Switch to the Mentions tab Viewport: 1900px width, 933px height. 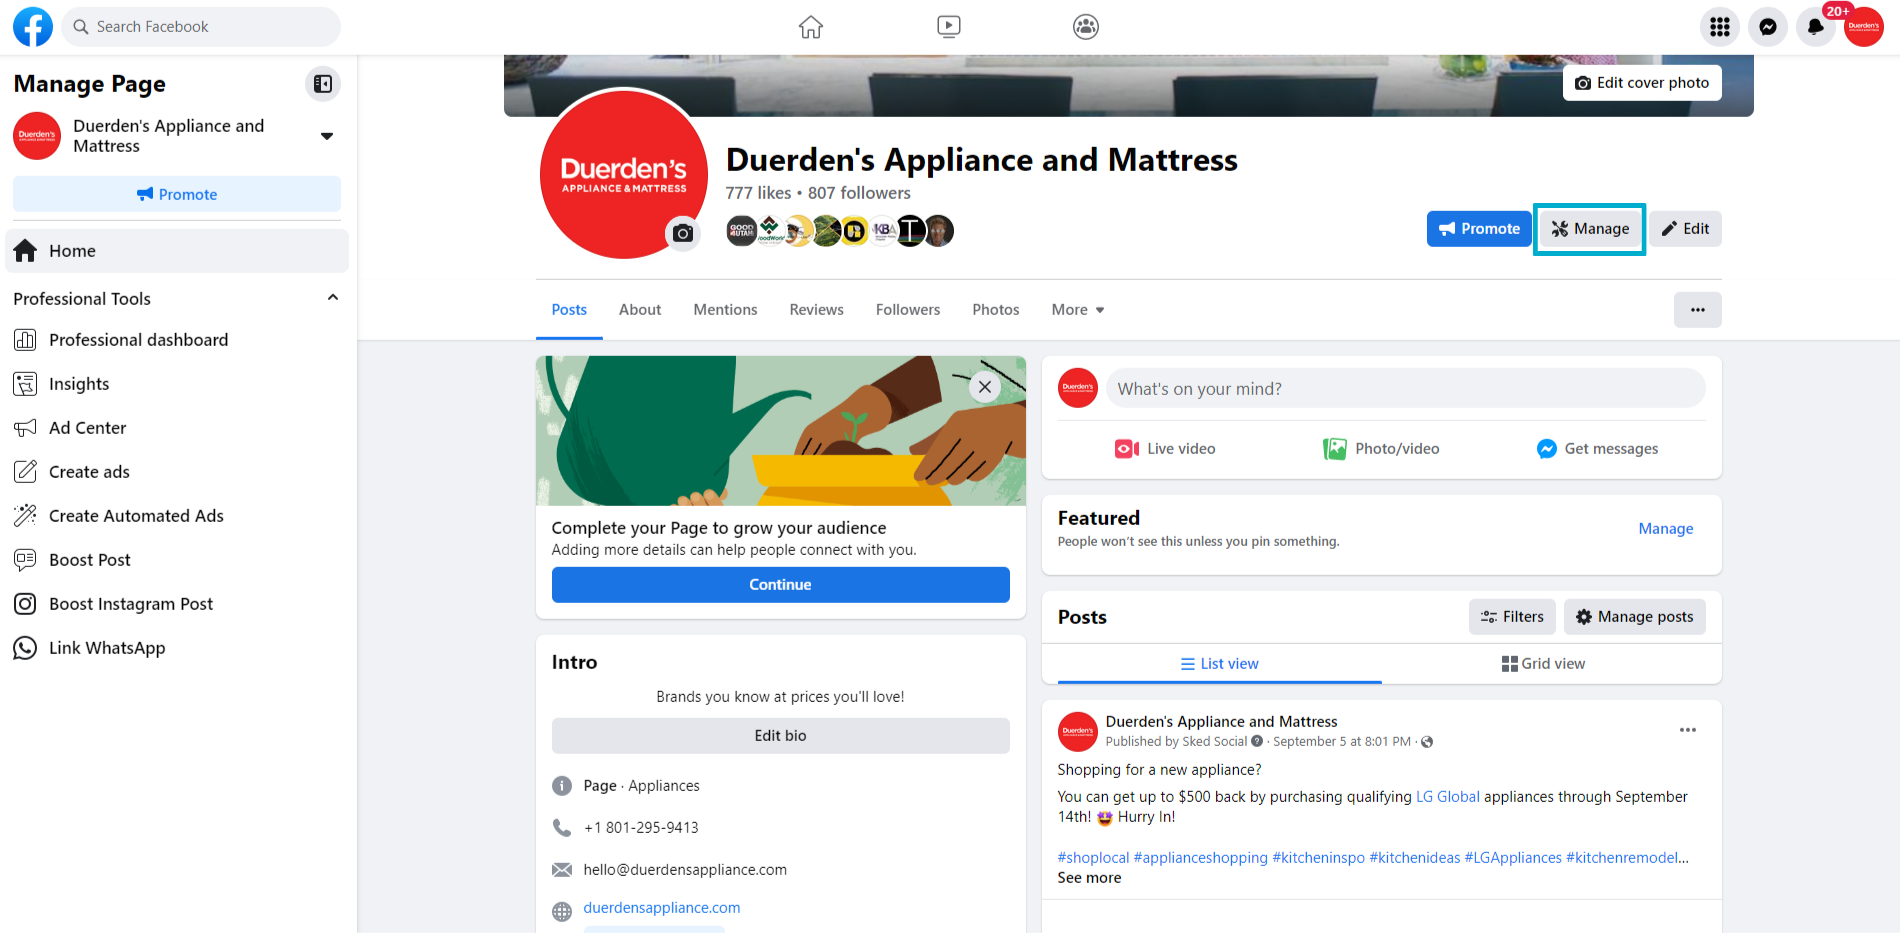(x=725, y=310)
